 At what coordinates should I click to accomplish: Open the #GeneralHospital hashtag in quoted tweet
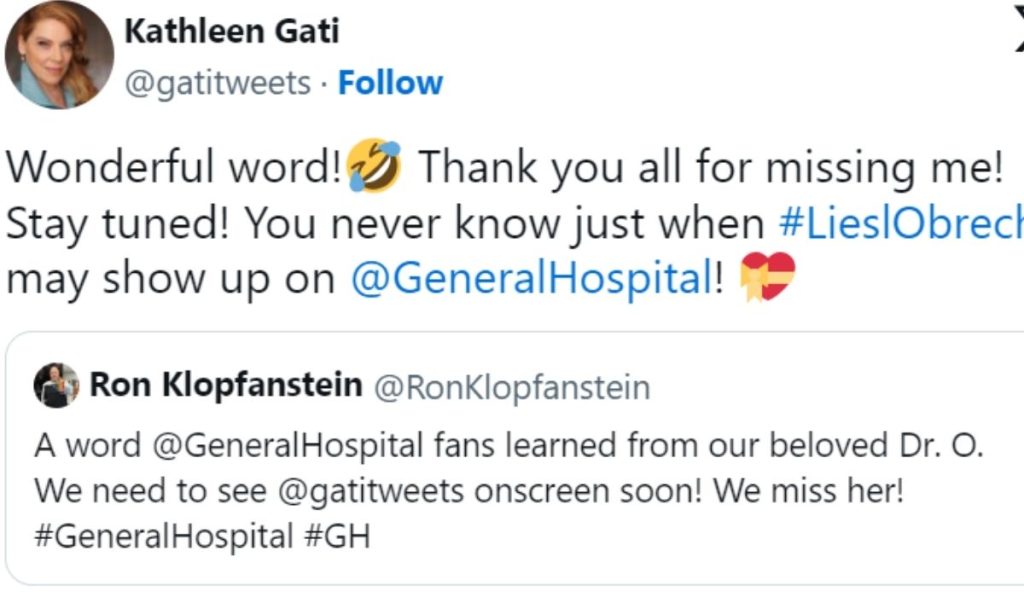tap(160, 537)
